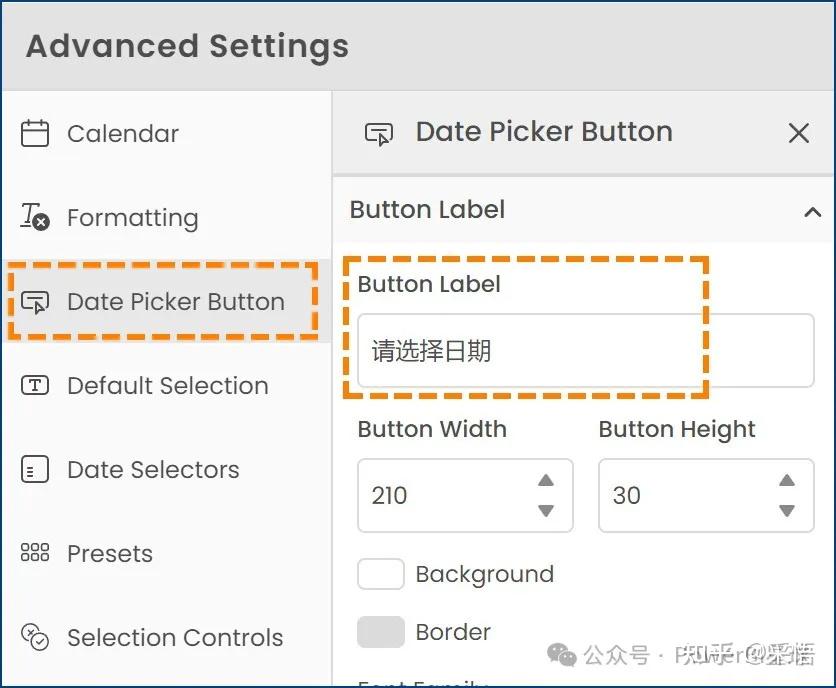Increase the Button Height value
836x688 pixels.
[787, 481]
